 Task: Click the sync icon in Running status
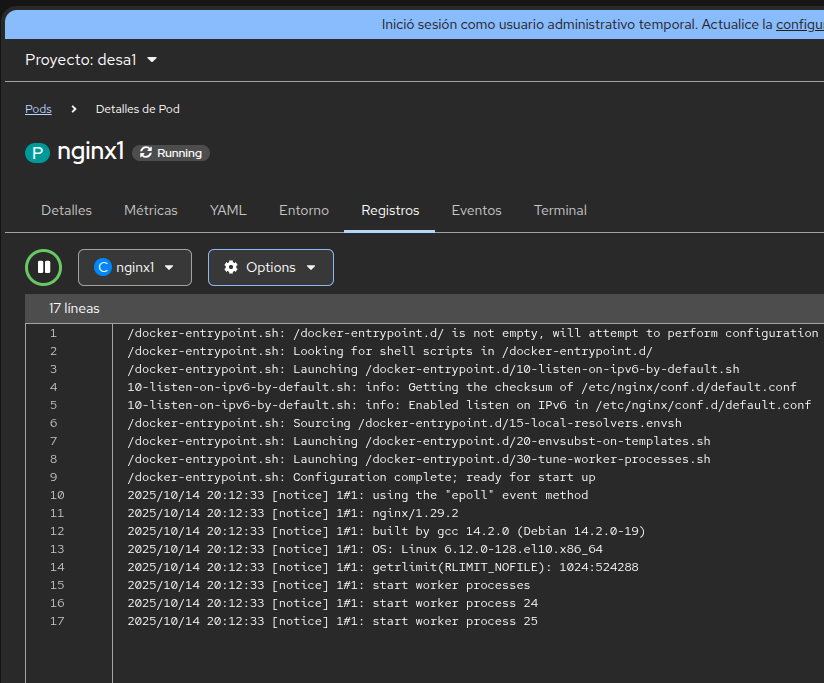coord(147,153)
